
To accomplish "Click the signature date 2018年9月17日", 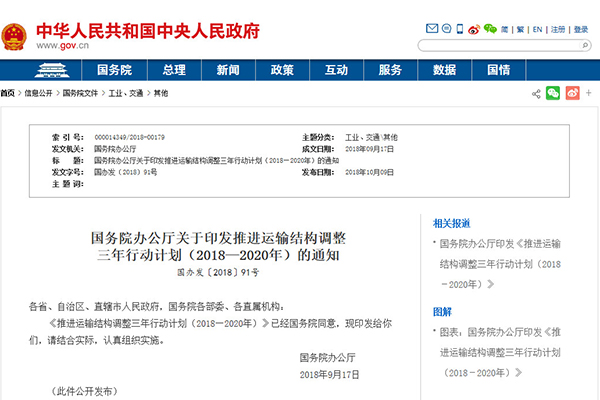I will coord(329,375).
